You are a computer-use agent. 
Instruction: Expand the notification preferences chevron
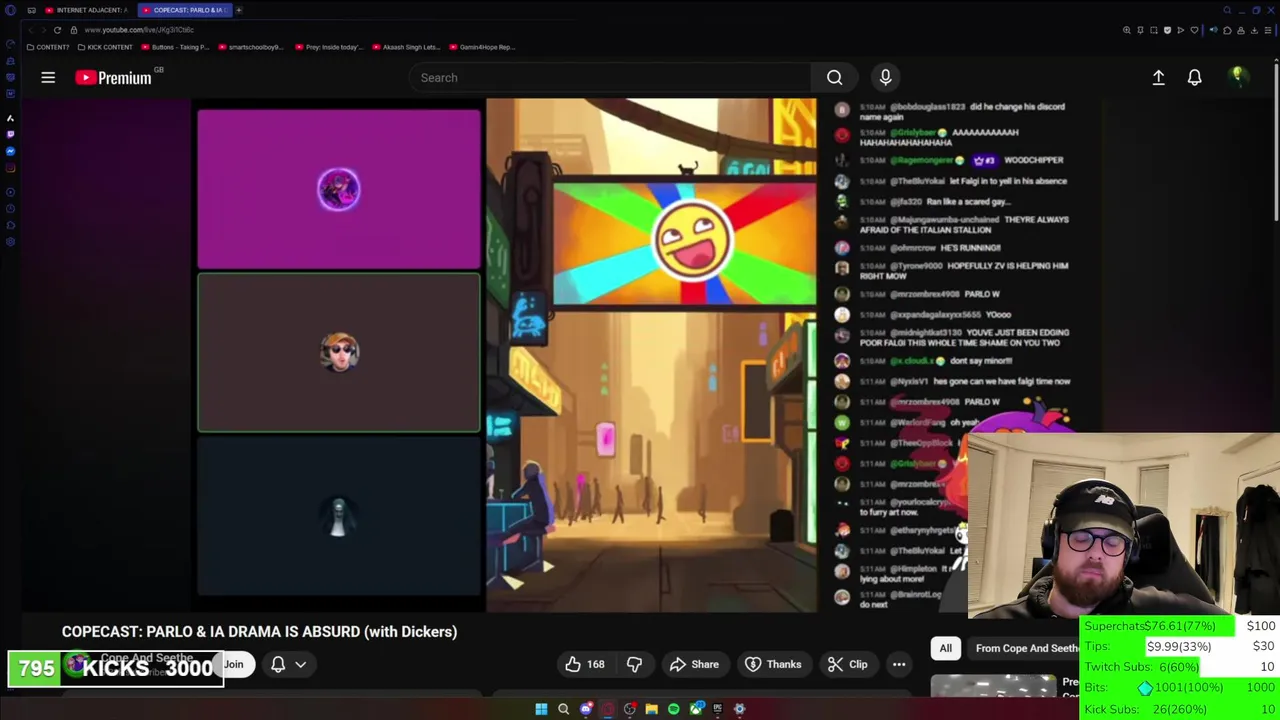coord(300,664)
